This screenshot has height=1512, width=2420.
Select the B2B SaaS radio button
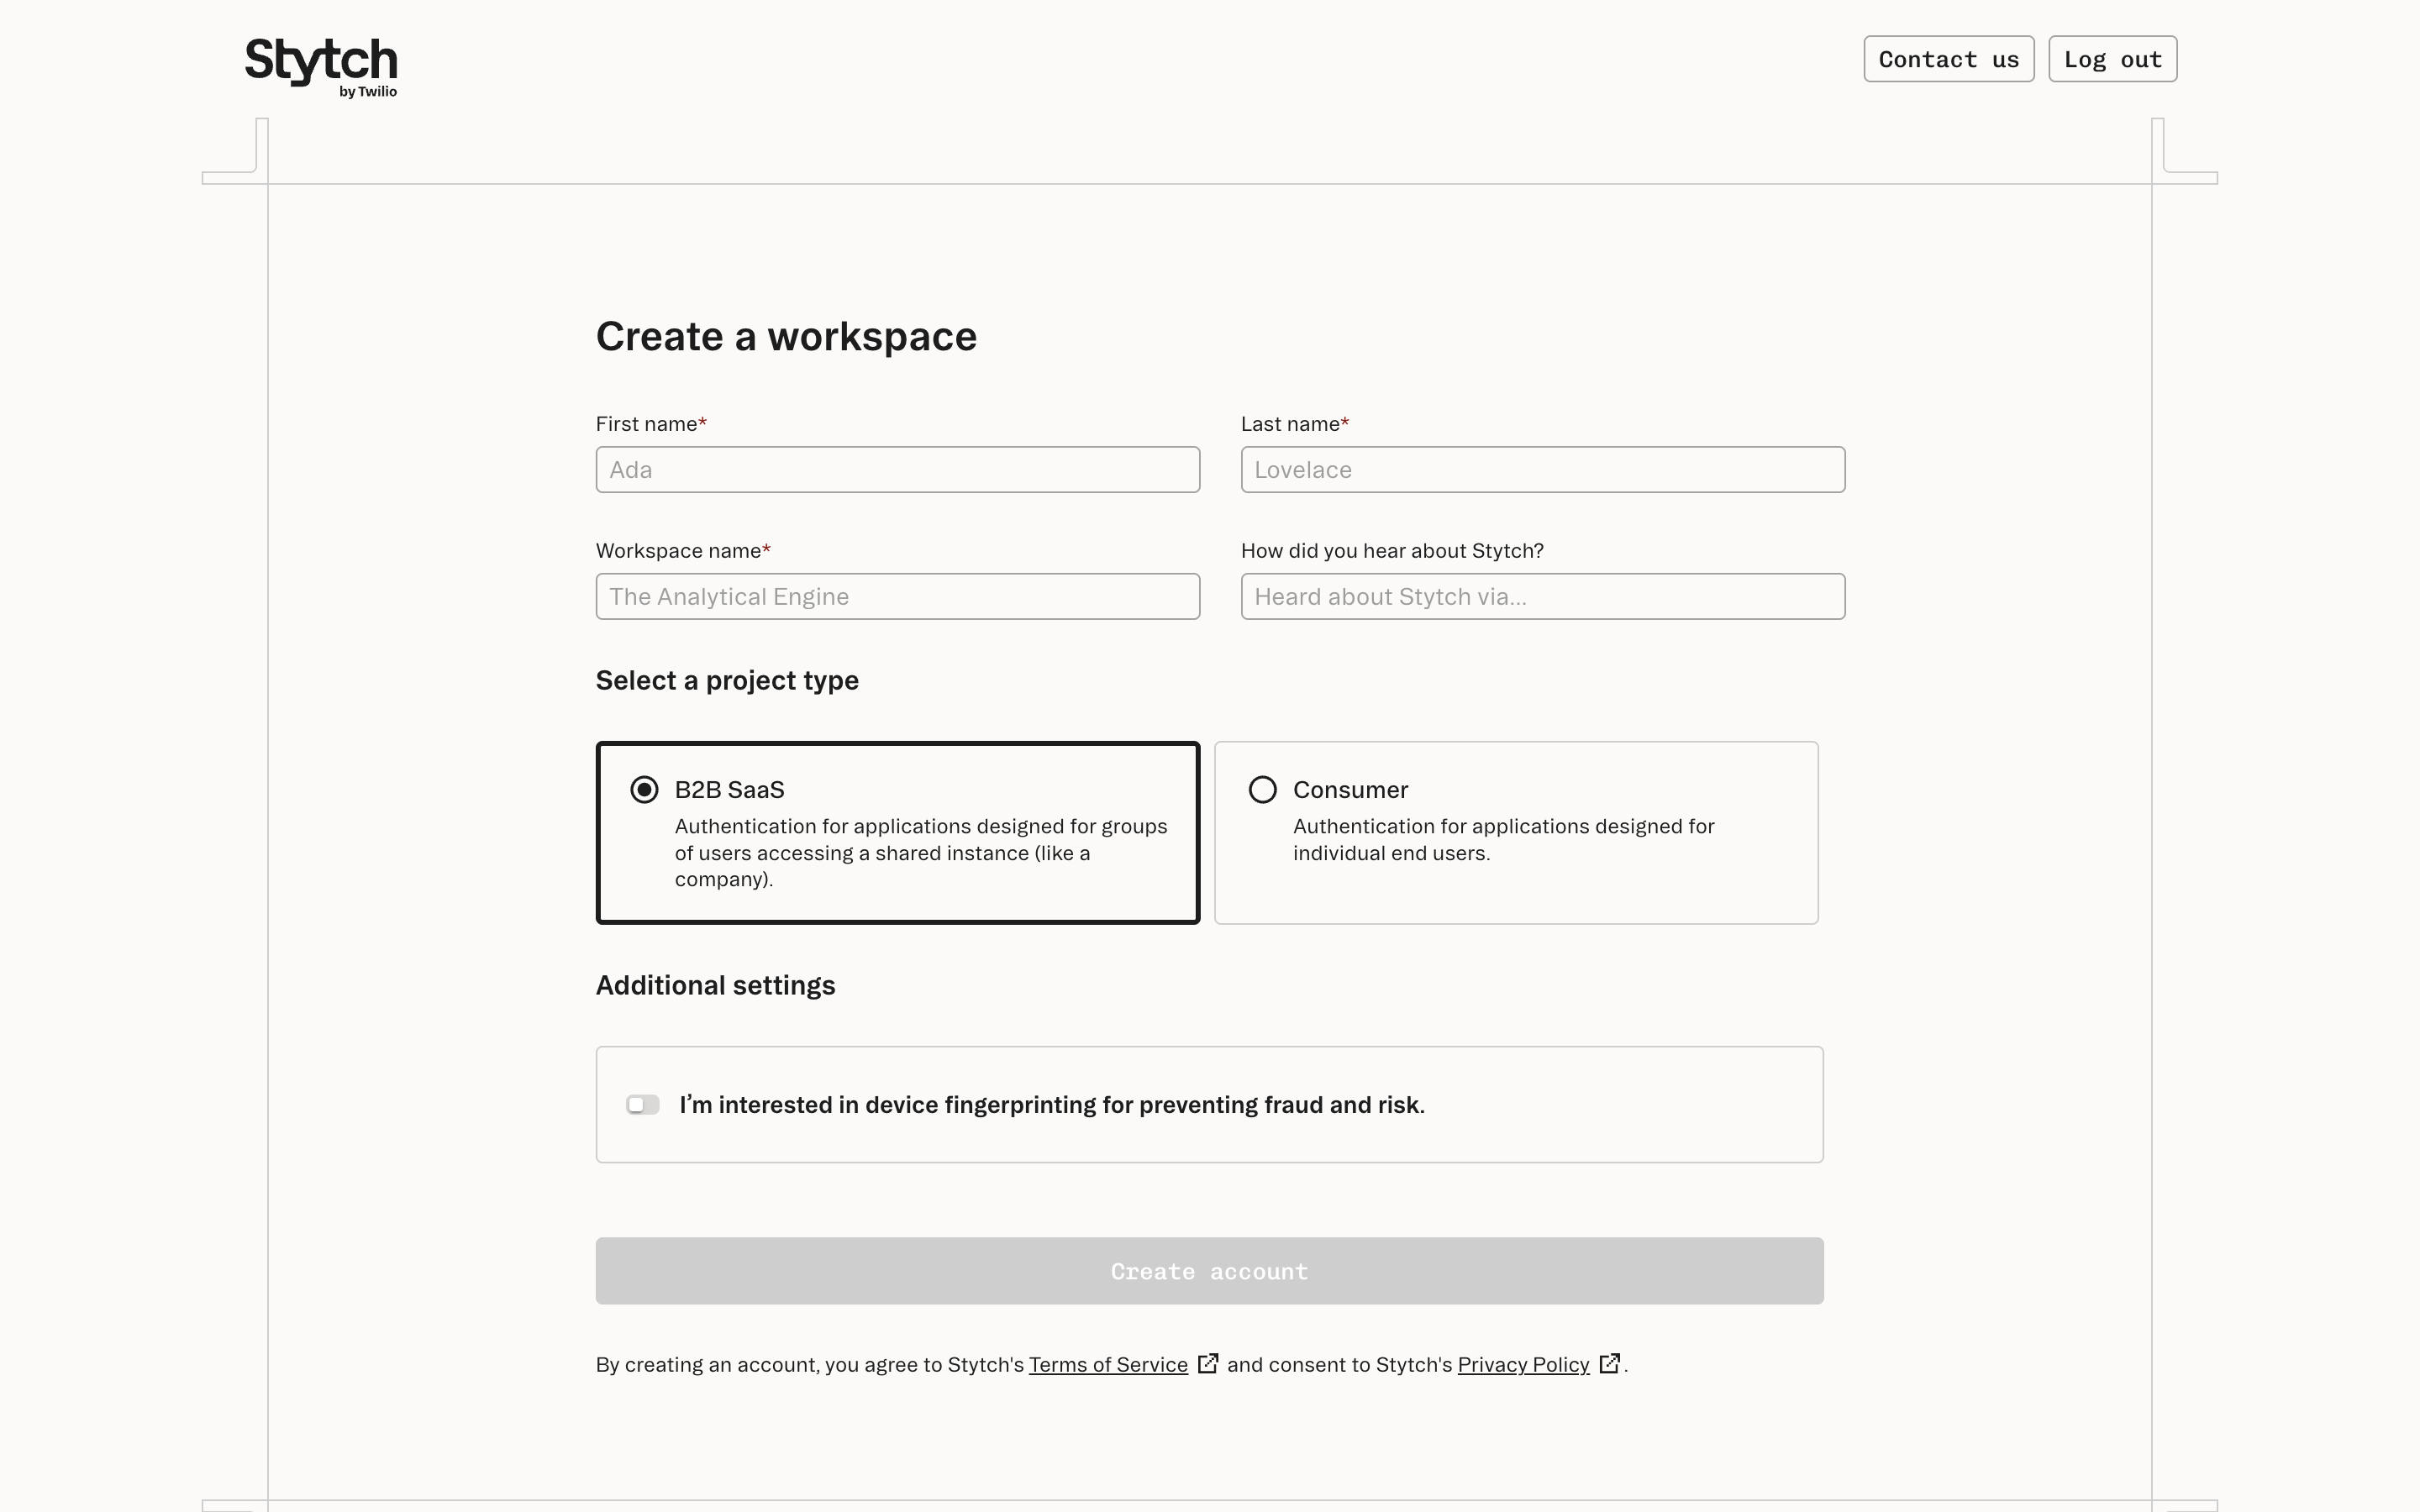[x=644, y=790]
